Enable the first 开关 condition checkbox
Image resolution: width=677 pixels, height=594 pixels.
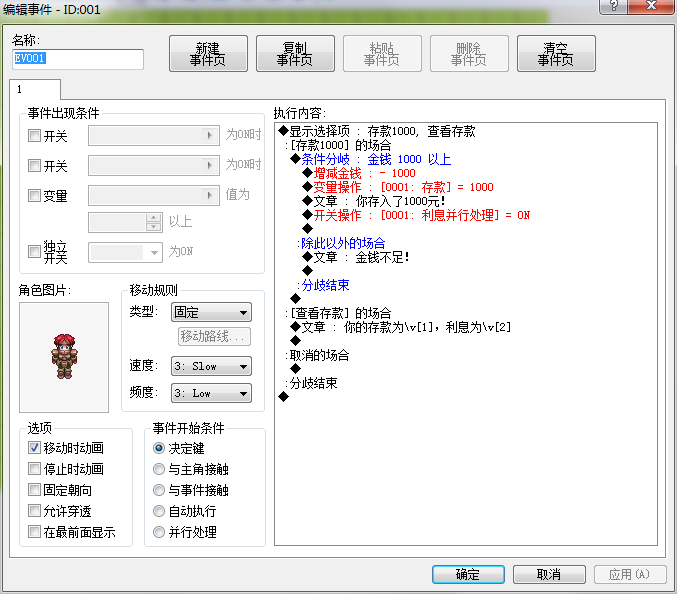34,136
